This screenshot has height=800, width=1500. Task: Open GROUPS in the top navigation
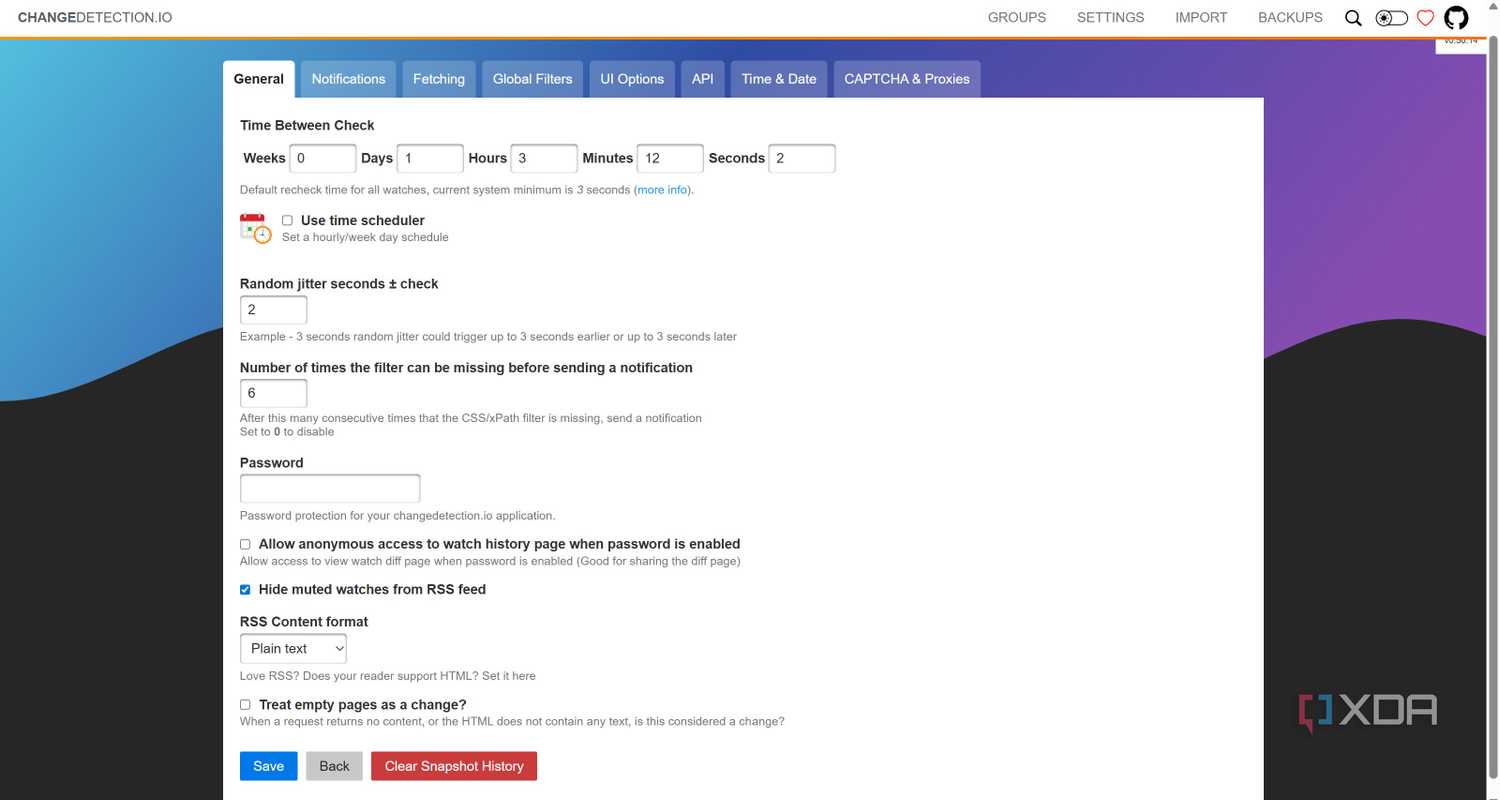tap(1017, 18)
